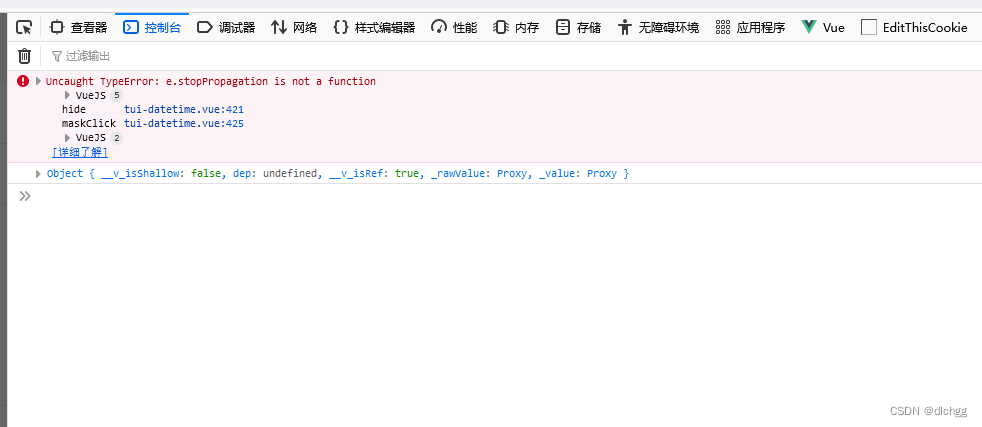
Task: Open the 查看器 inspector tab
Action: (79, 28)
